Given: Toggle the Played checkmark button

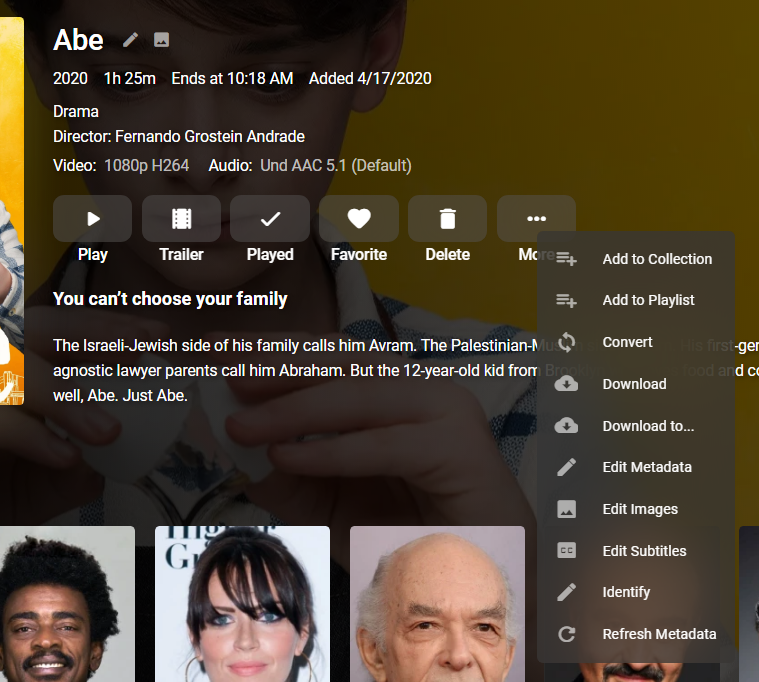Looking at the screenshot, I should click(x=270, y=219).
